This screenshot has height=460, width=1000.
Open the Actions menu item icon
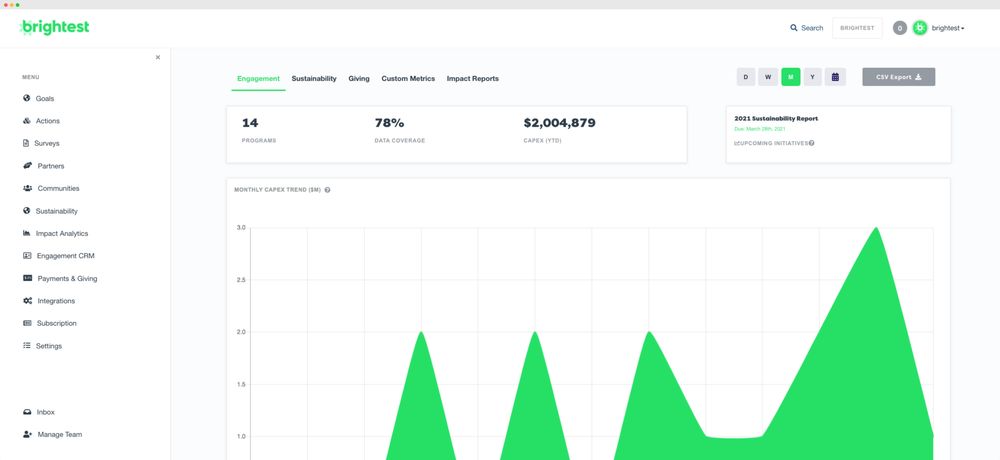click(27, 121)
